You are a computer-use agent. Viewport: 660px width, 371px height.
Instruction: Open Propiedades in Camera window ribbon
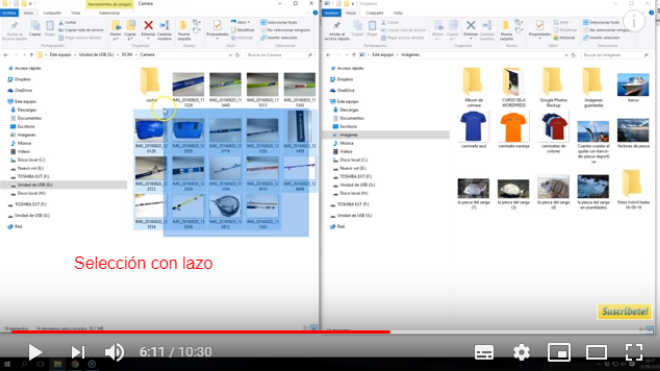click(217, 29)
